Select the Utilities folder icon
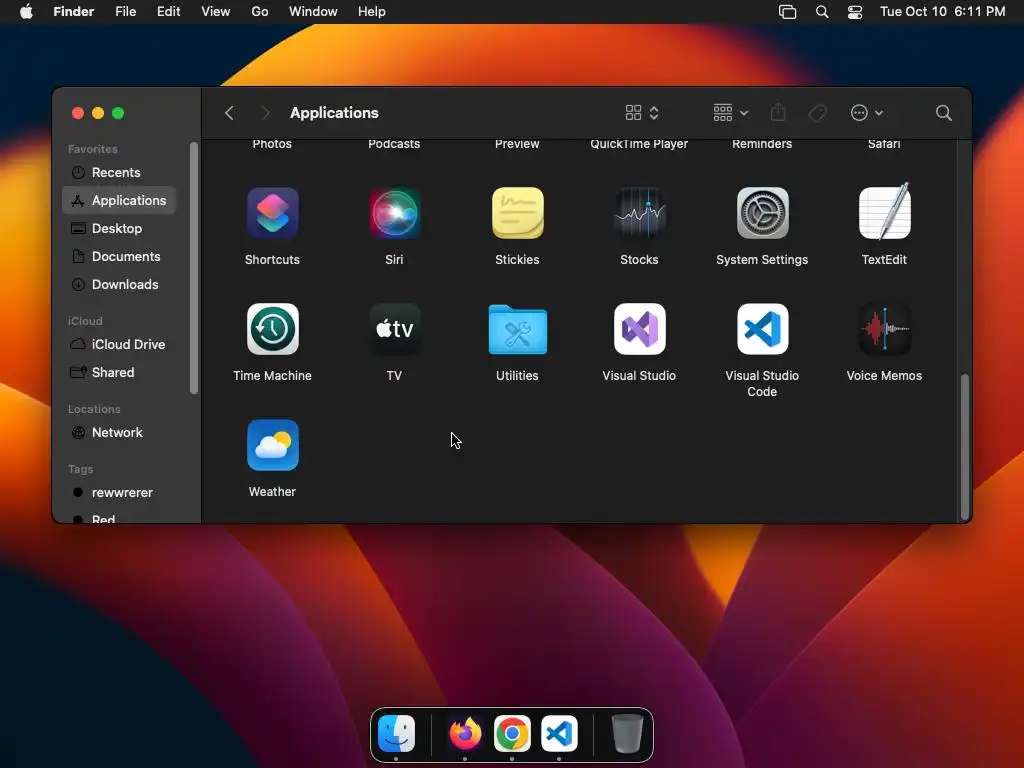Screen dimensions: 1024x768 pos(517,329)
